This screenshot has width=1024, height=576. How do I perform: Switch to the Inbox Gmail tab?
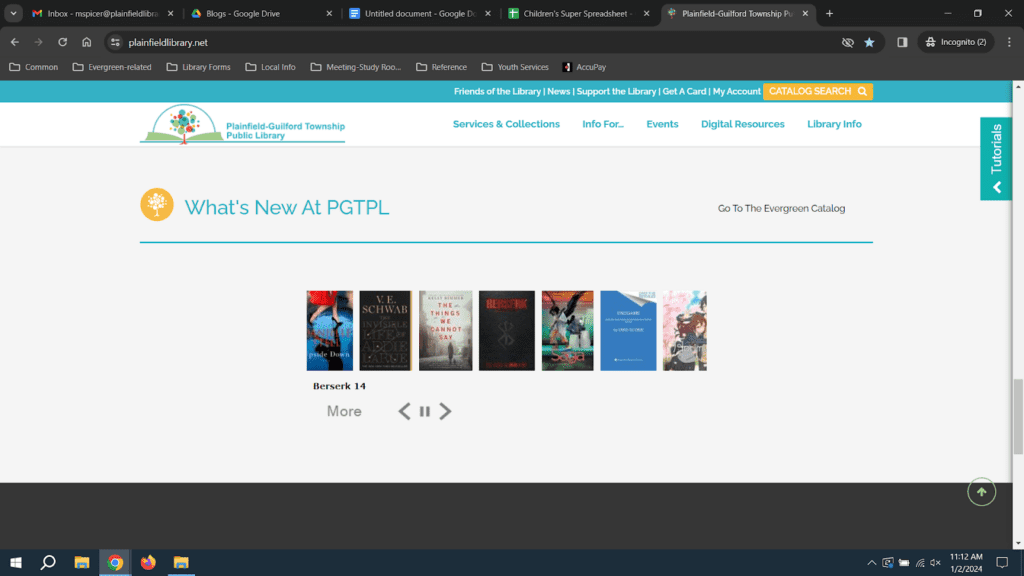click(96, 13)
